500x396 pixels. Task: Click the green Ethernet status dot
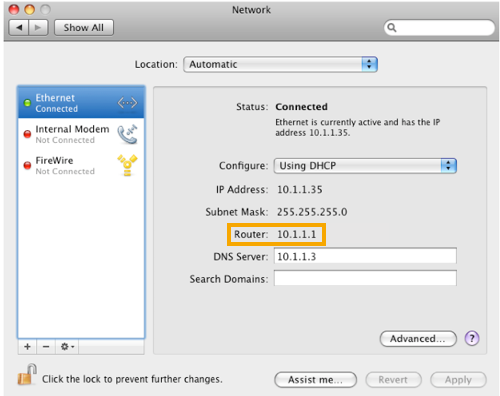(27, 103)
